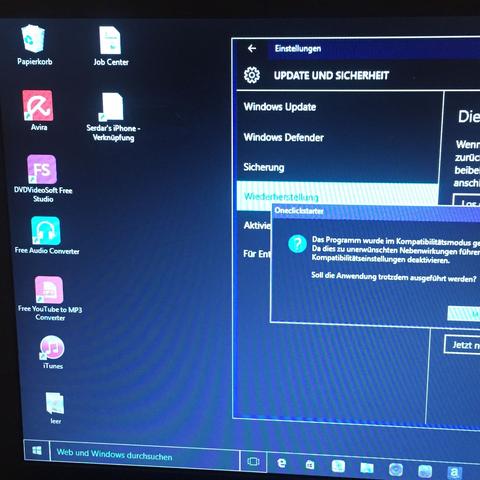Click the question mark icon in Oneclickstarter dialog
Image resolution: width=480 pixels, height=480 pixels.
click(297, 244)
